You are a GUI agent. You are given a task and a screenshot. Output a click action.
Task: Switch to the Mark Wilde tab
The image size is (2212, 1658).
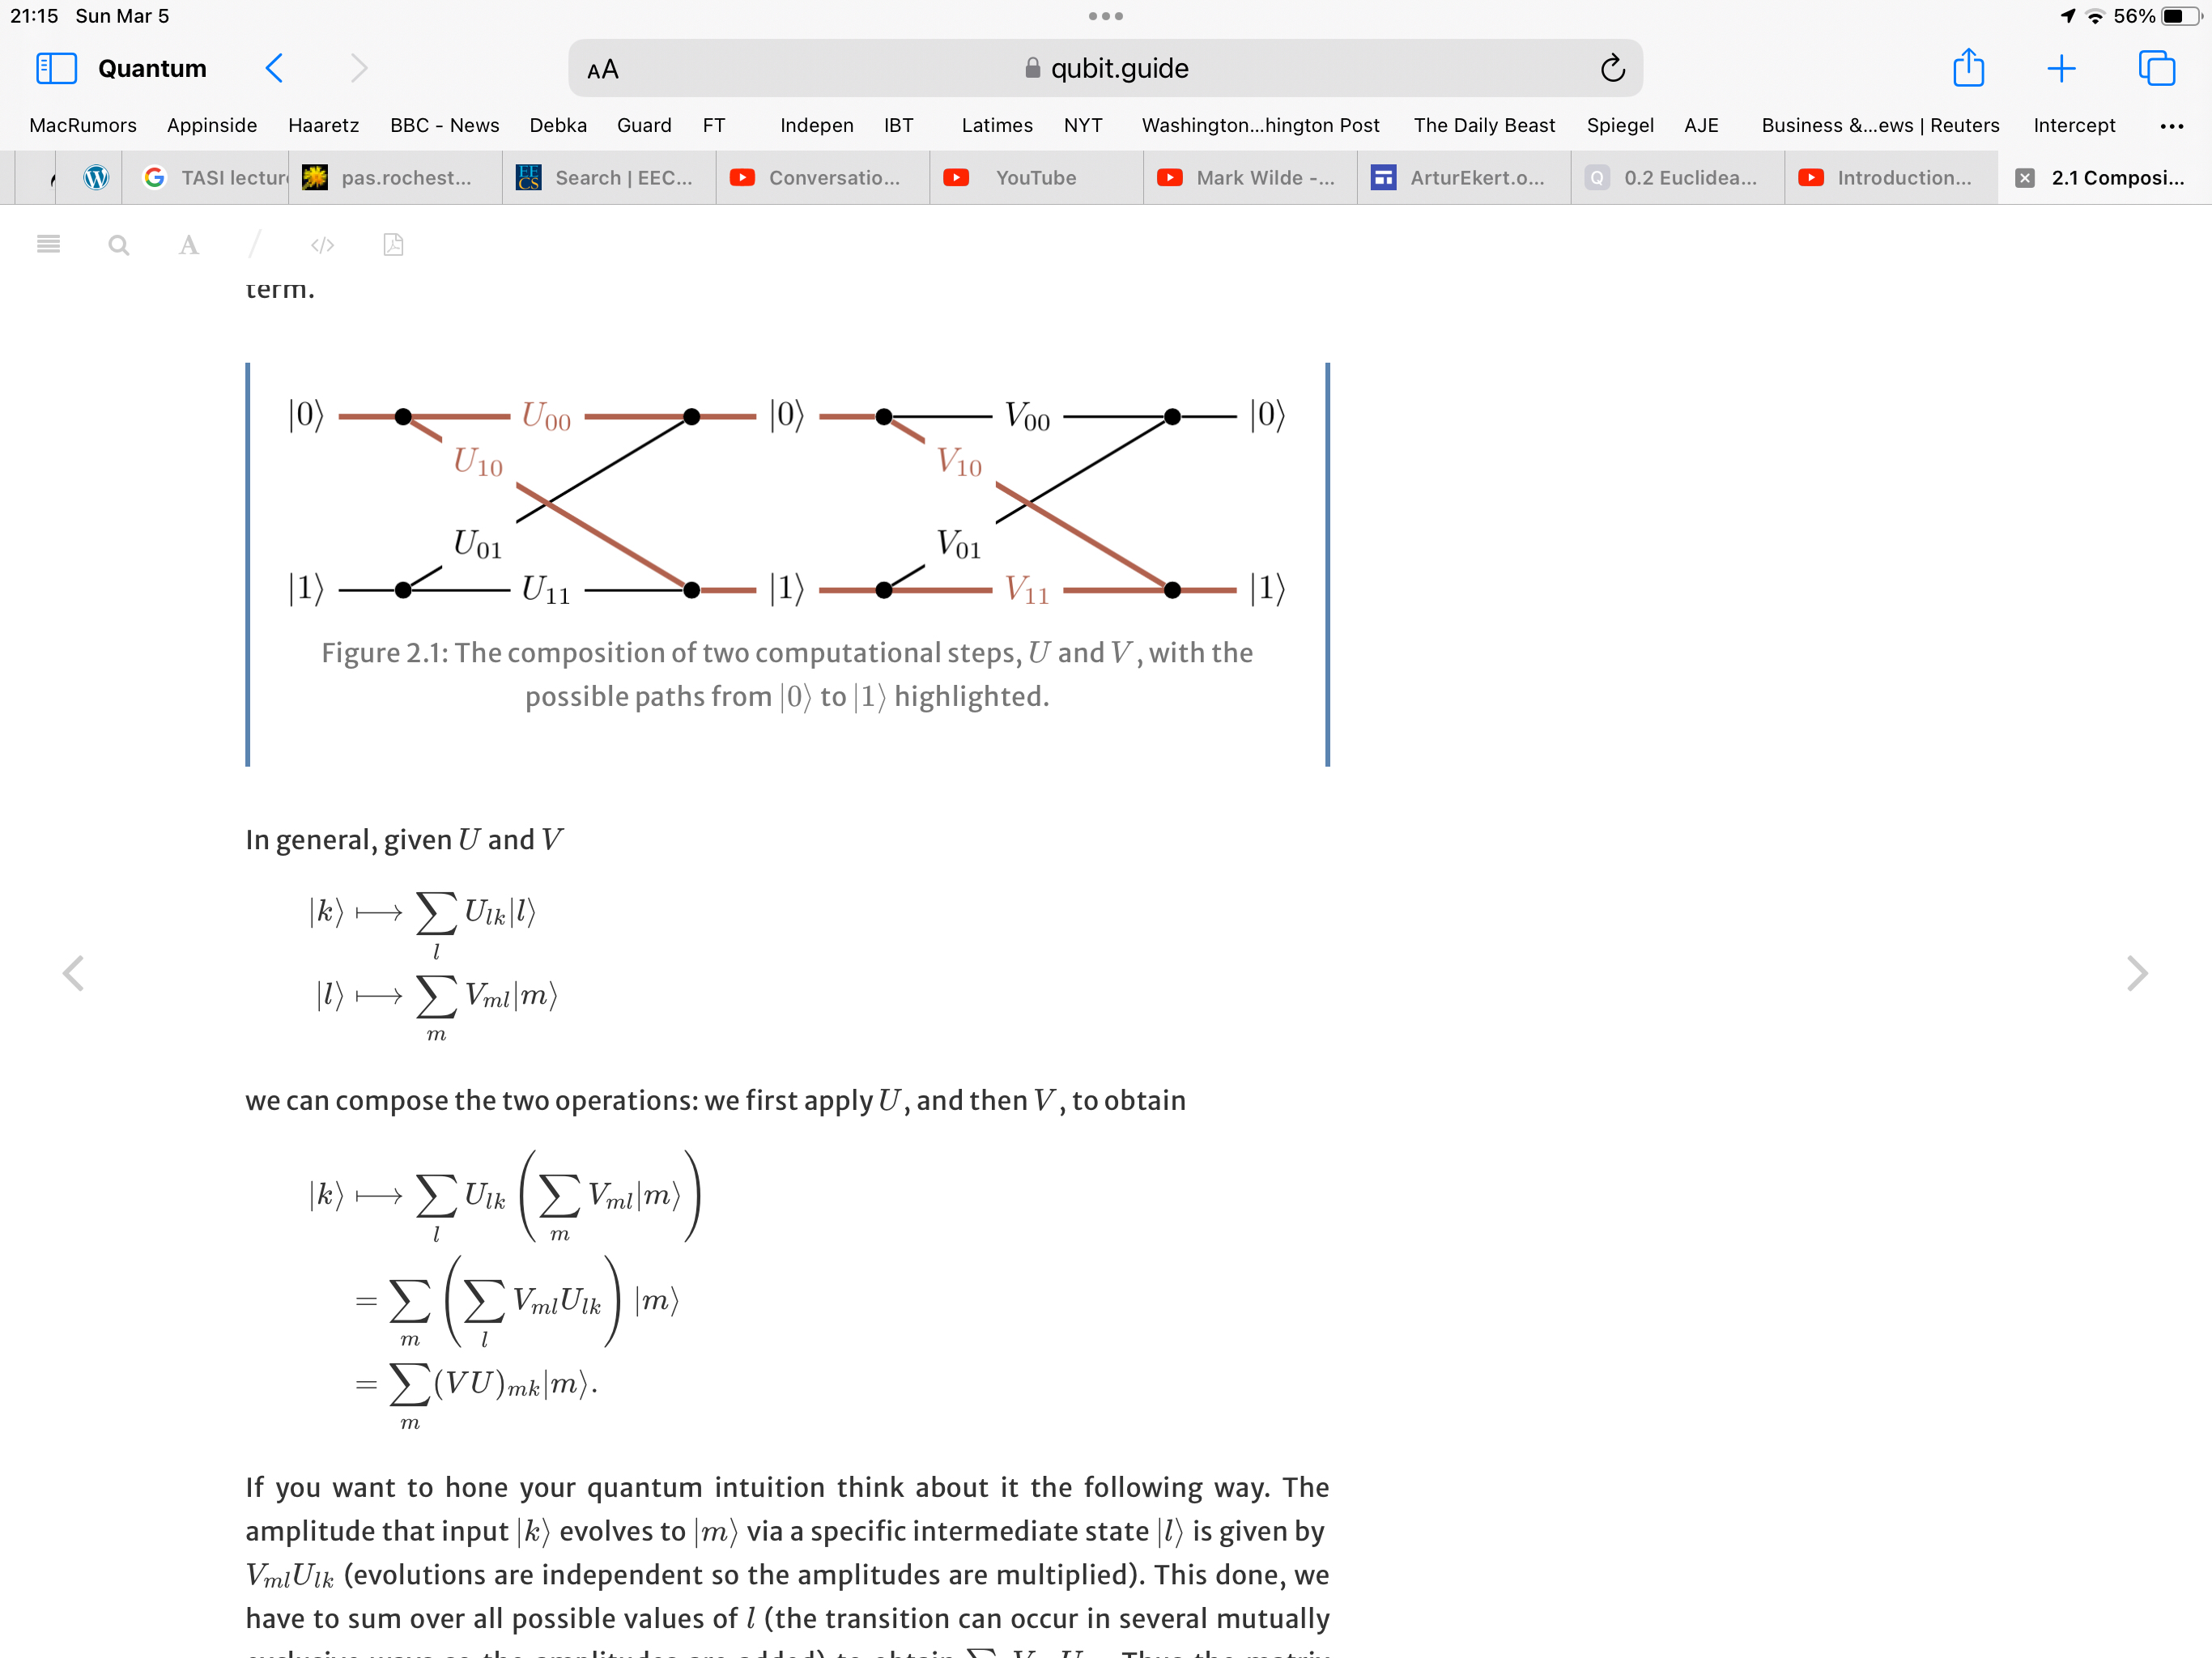pyautogui.click(x=1249, y=177)
